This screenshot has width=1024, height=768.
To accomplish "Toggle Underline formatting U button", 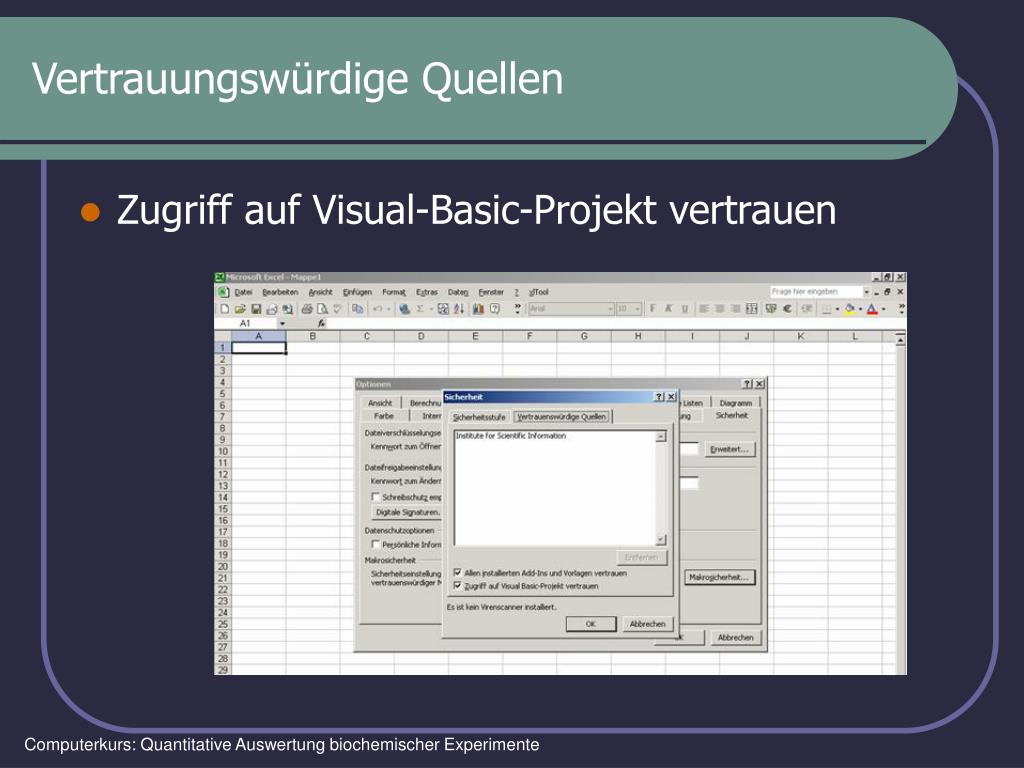I will (684, 309).
